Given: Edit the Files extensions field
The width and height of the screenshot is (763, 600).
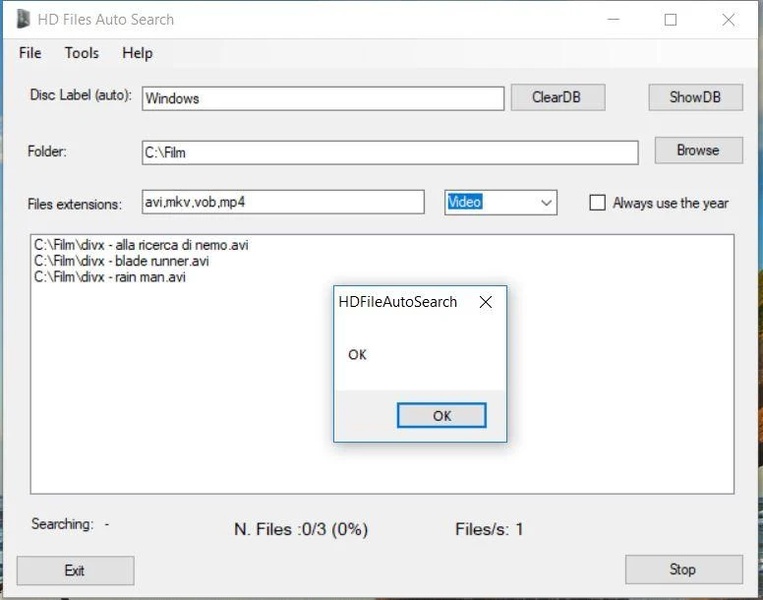Looking at the screenshot, I should (x=283, y=202).
